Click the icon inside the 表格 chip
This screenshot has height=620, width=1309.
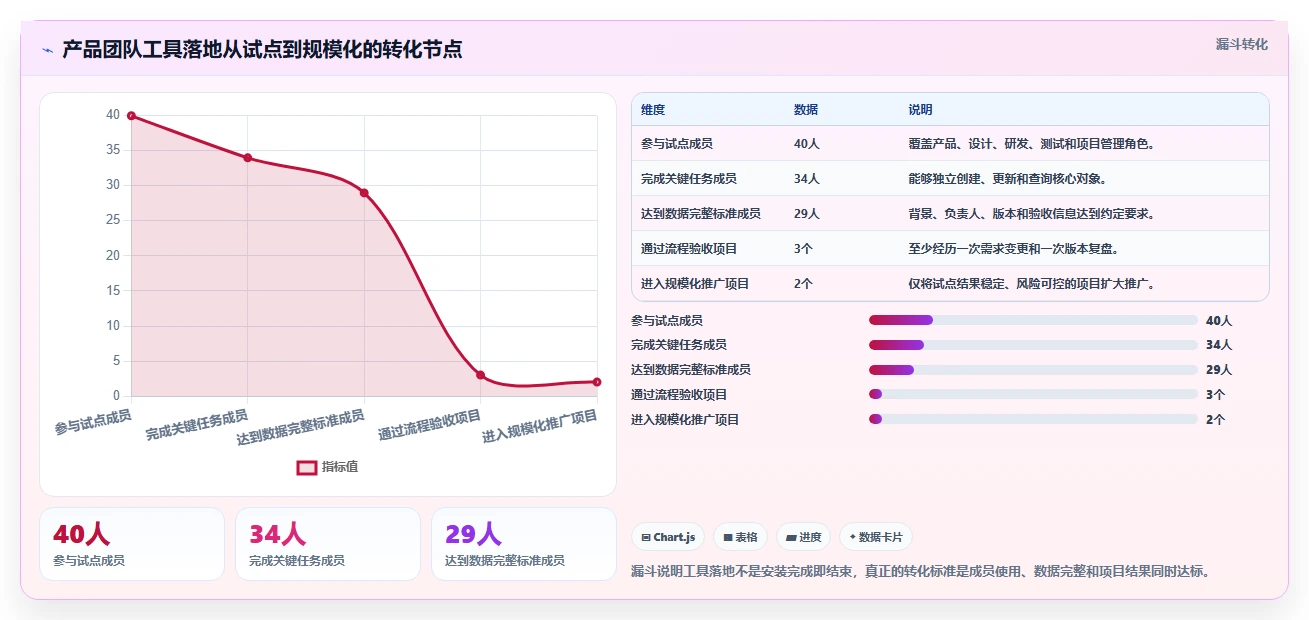pos(728,538)
